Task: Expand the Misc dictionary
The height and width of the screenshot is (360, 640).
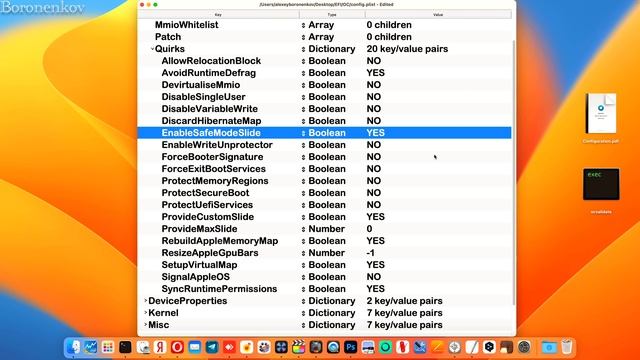Action: point(146,325)
